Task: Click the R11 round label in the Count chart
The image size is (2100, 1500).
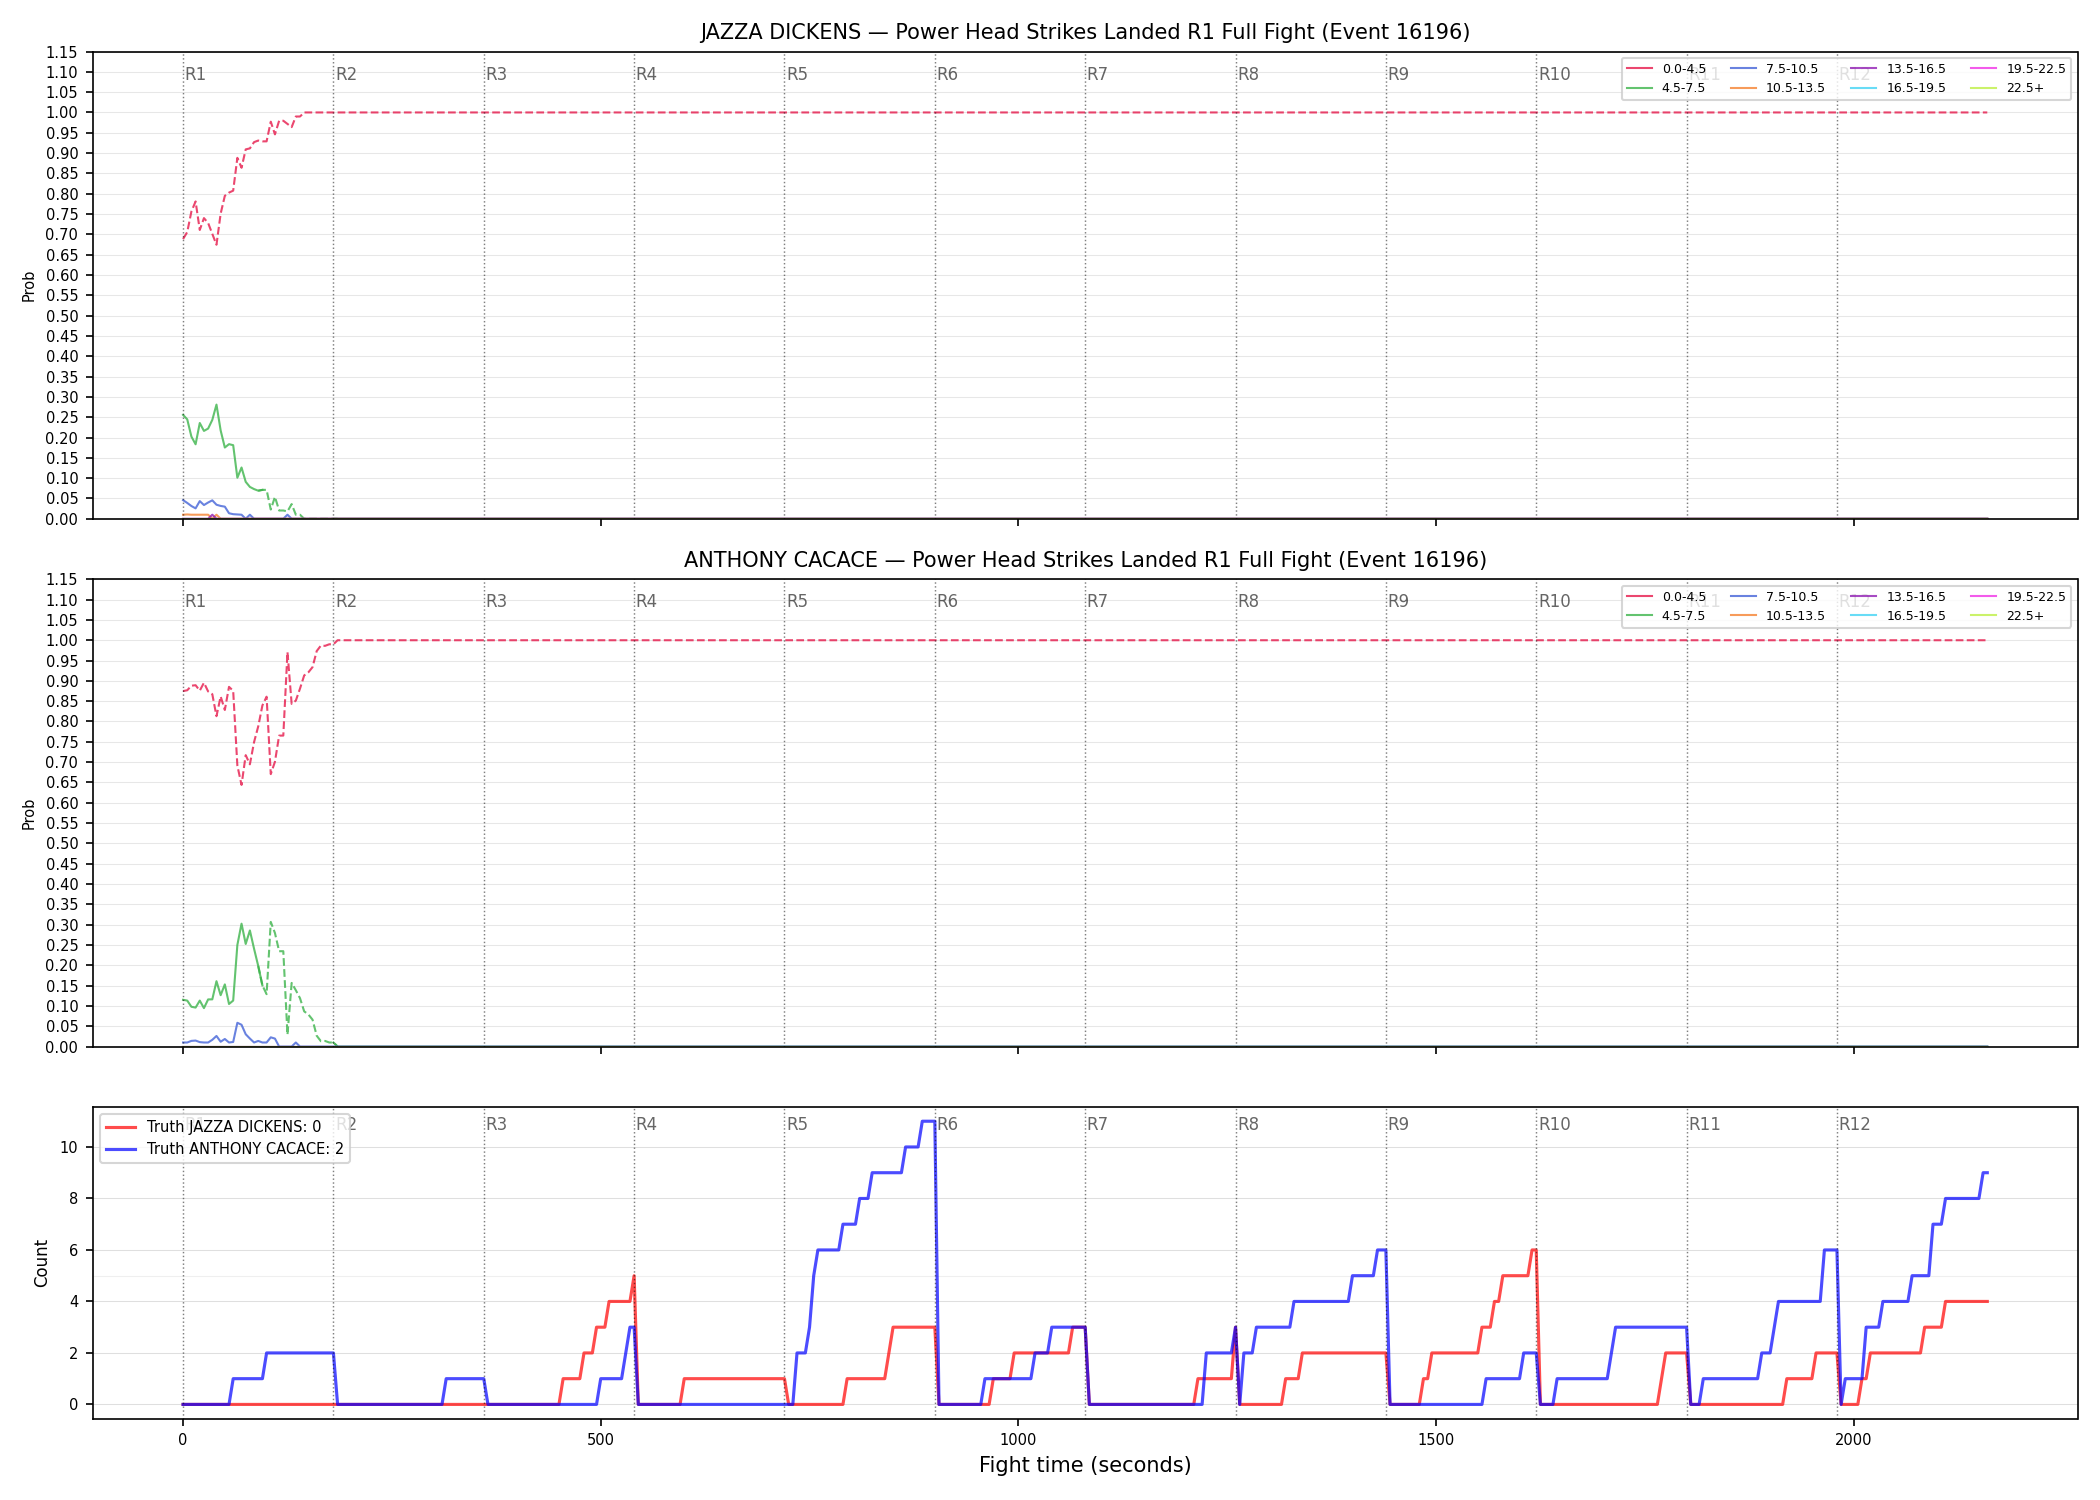Action: point(1704,1124)
